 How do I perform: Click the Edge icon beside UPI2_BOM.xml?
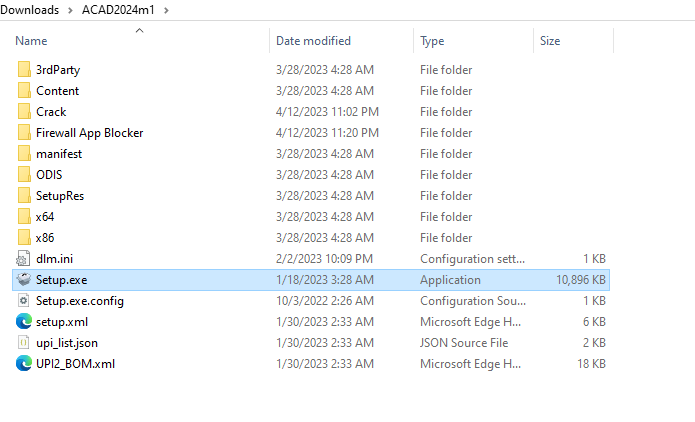point(24,363)
